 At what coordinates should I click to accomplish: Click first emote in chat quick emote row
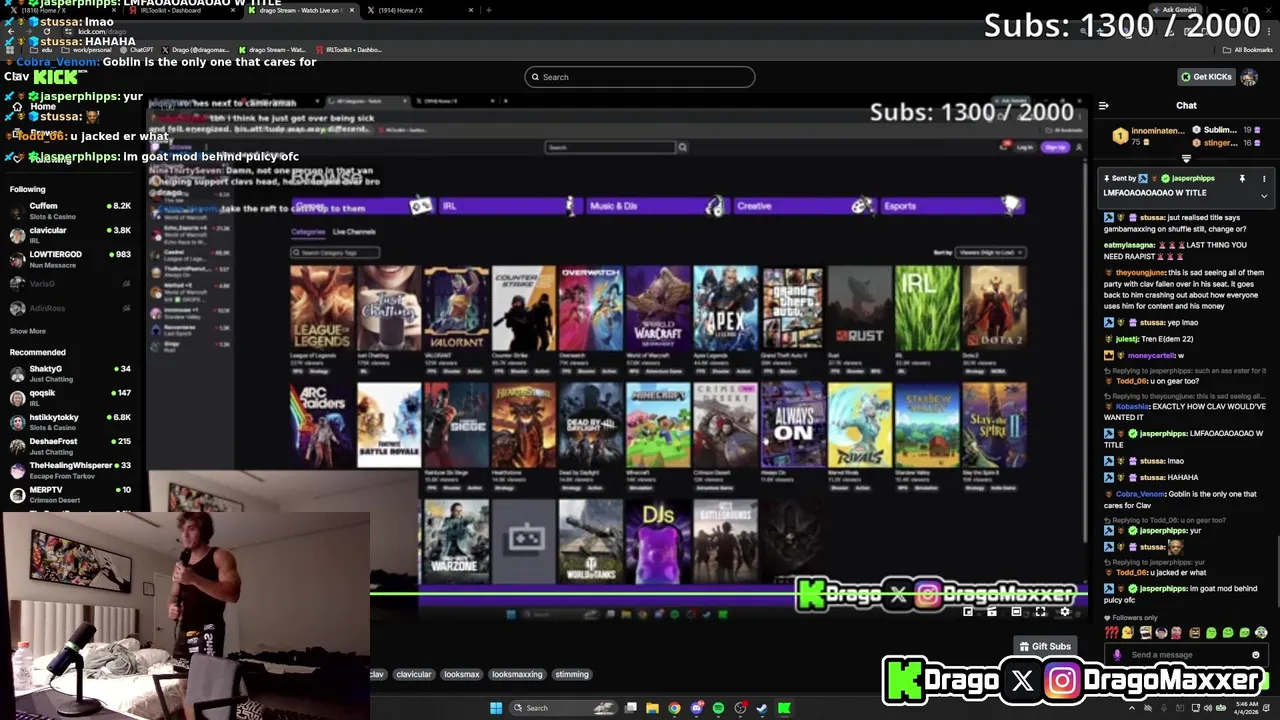(x=1111, y=633)
